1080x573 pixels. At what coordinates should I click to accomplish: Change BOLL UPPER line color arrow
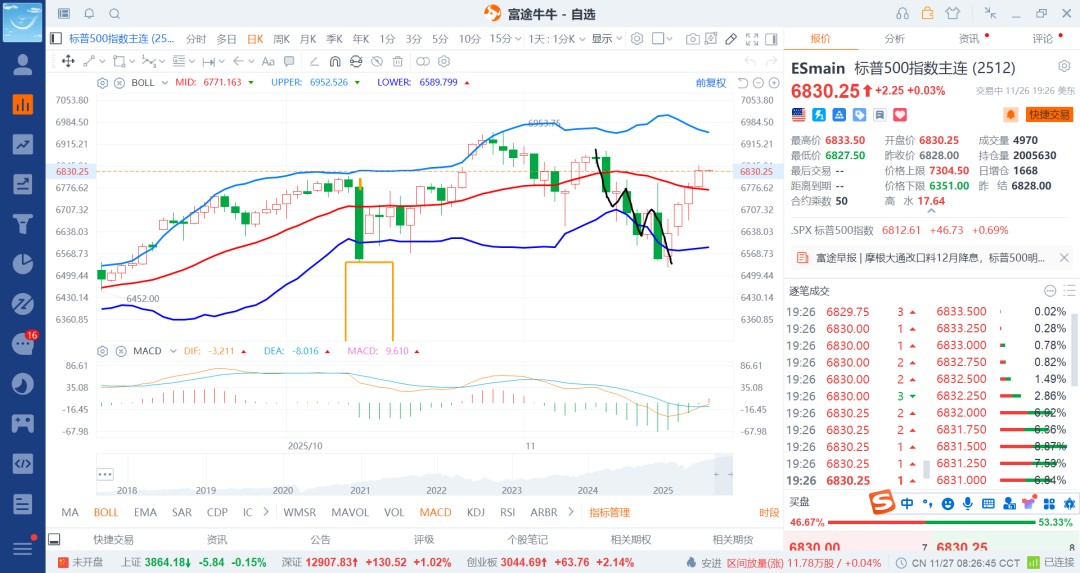coord(357,83)
